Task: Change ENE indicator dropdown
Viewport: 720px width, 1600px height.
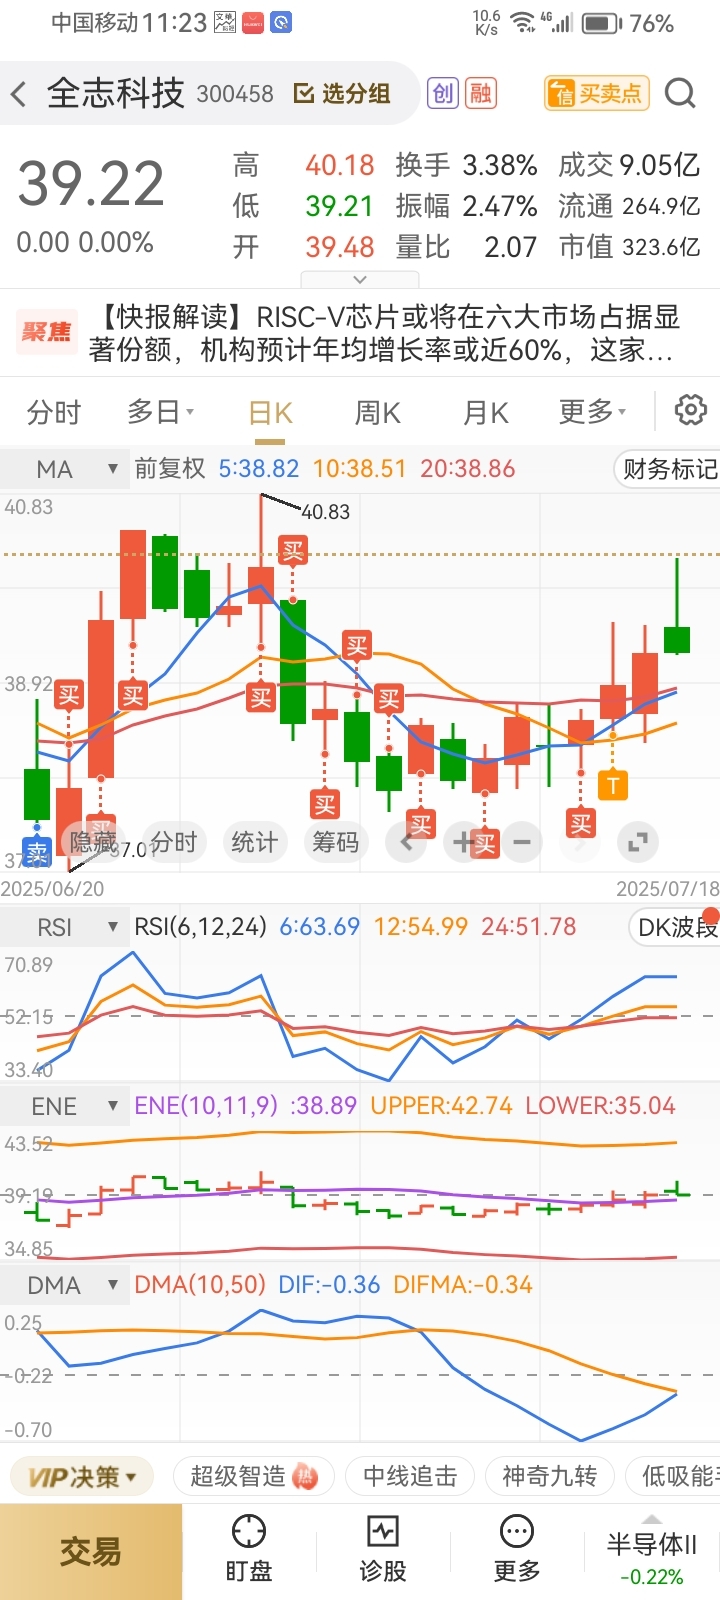Action: pos(65,1106)
